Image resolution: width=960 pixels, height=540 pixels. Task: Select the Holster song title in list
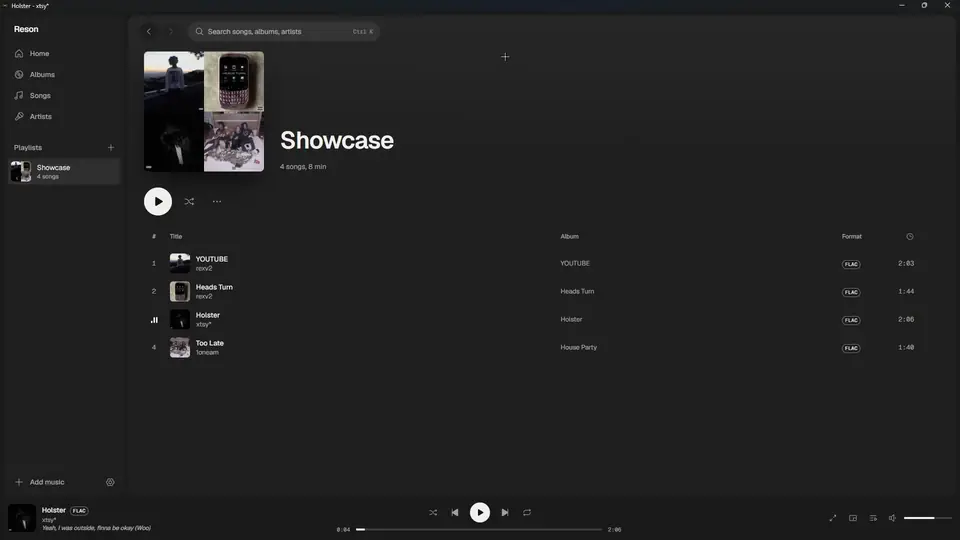208,315
